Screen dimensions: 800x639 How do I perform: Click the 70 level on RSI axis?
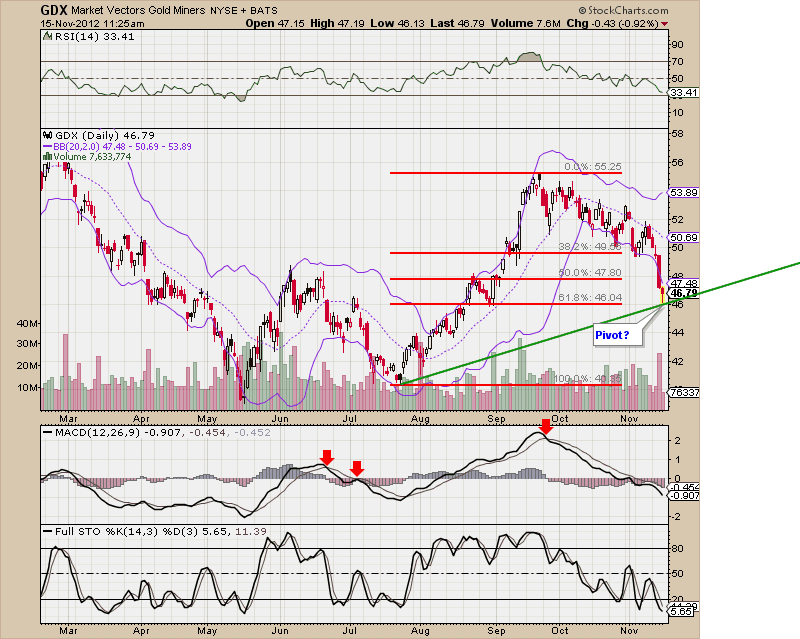(677, 62)
